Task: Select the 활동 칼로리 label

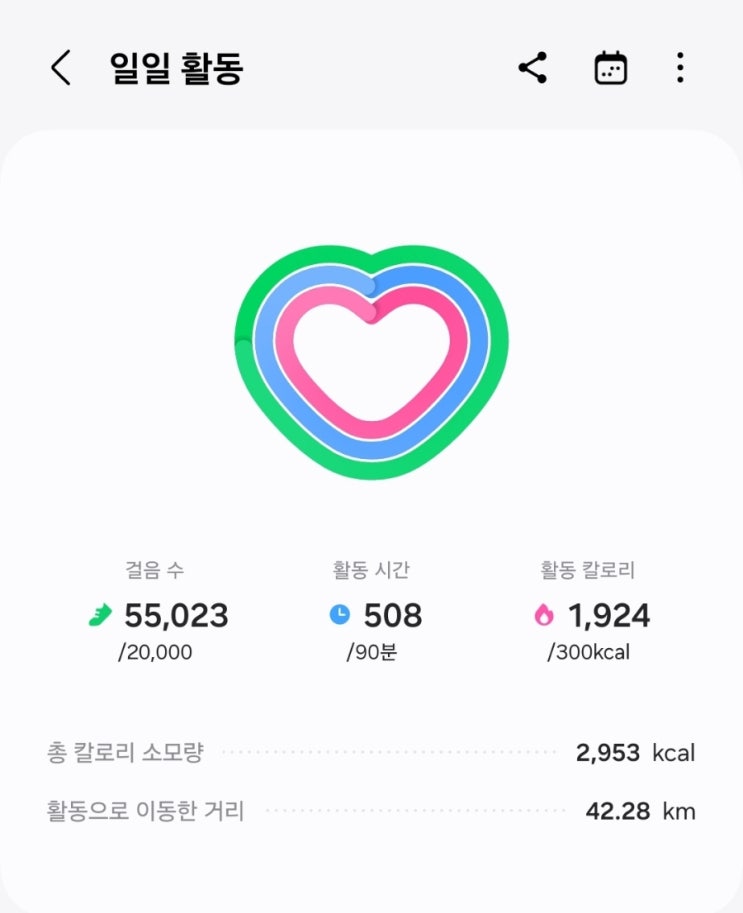Action: click(x=587, y=571)
